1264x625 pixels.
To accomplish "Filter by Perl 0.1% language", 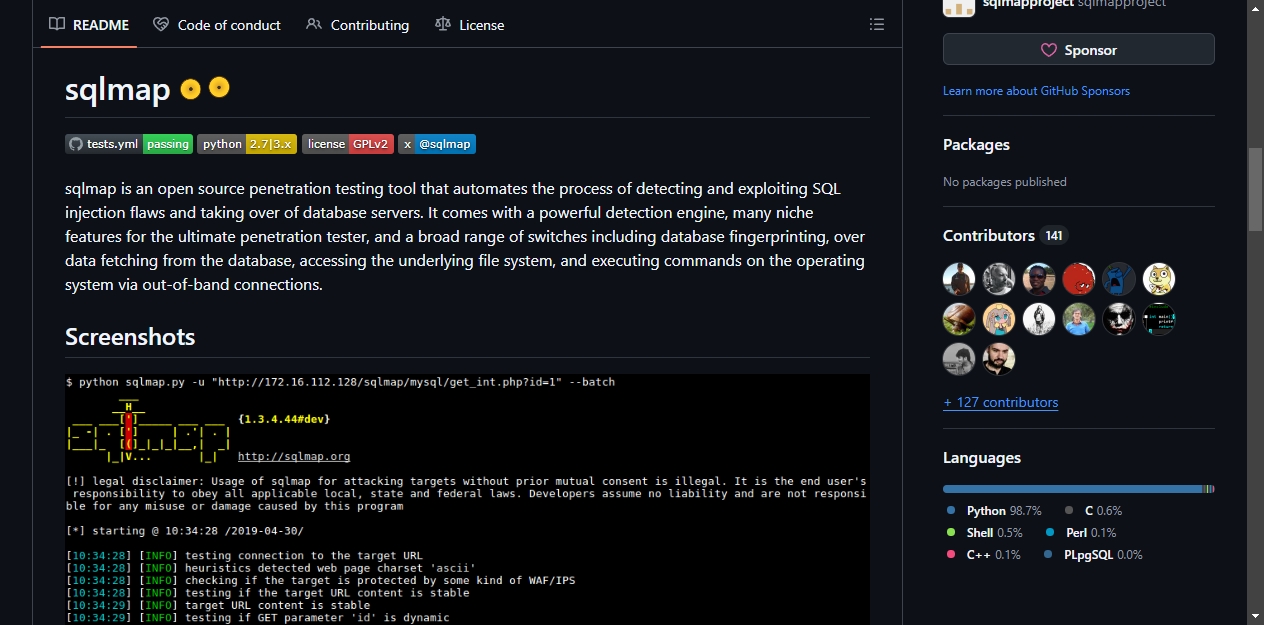I will click(1080, 533).
